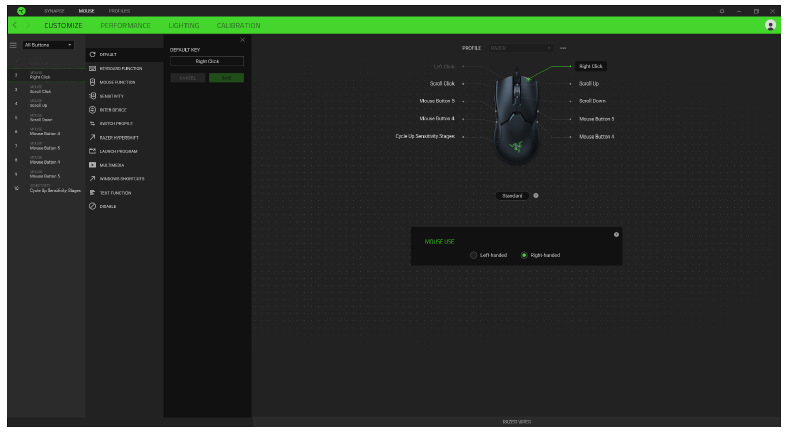Click highlighted Right Click label on diagram
790x437 pixels.
[x=590, y=66]
